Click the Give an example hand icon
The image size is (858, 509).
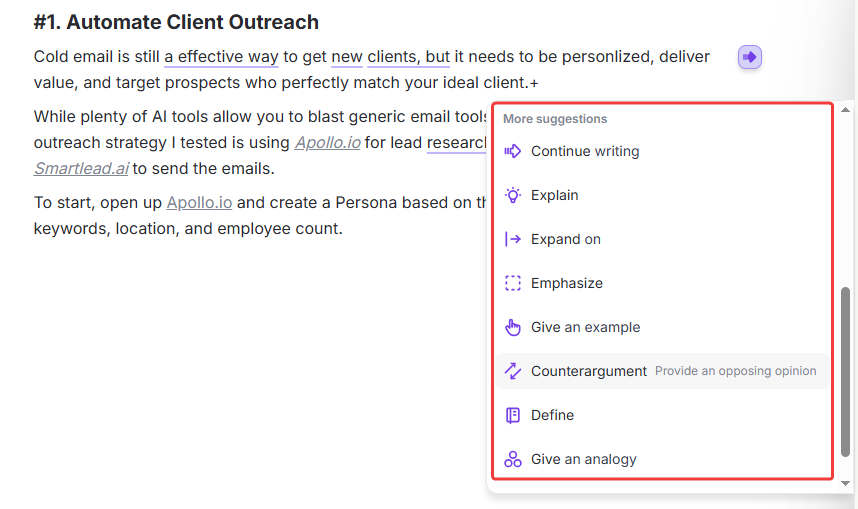point(513,327)
